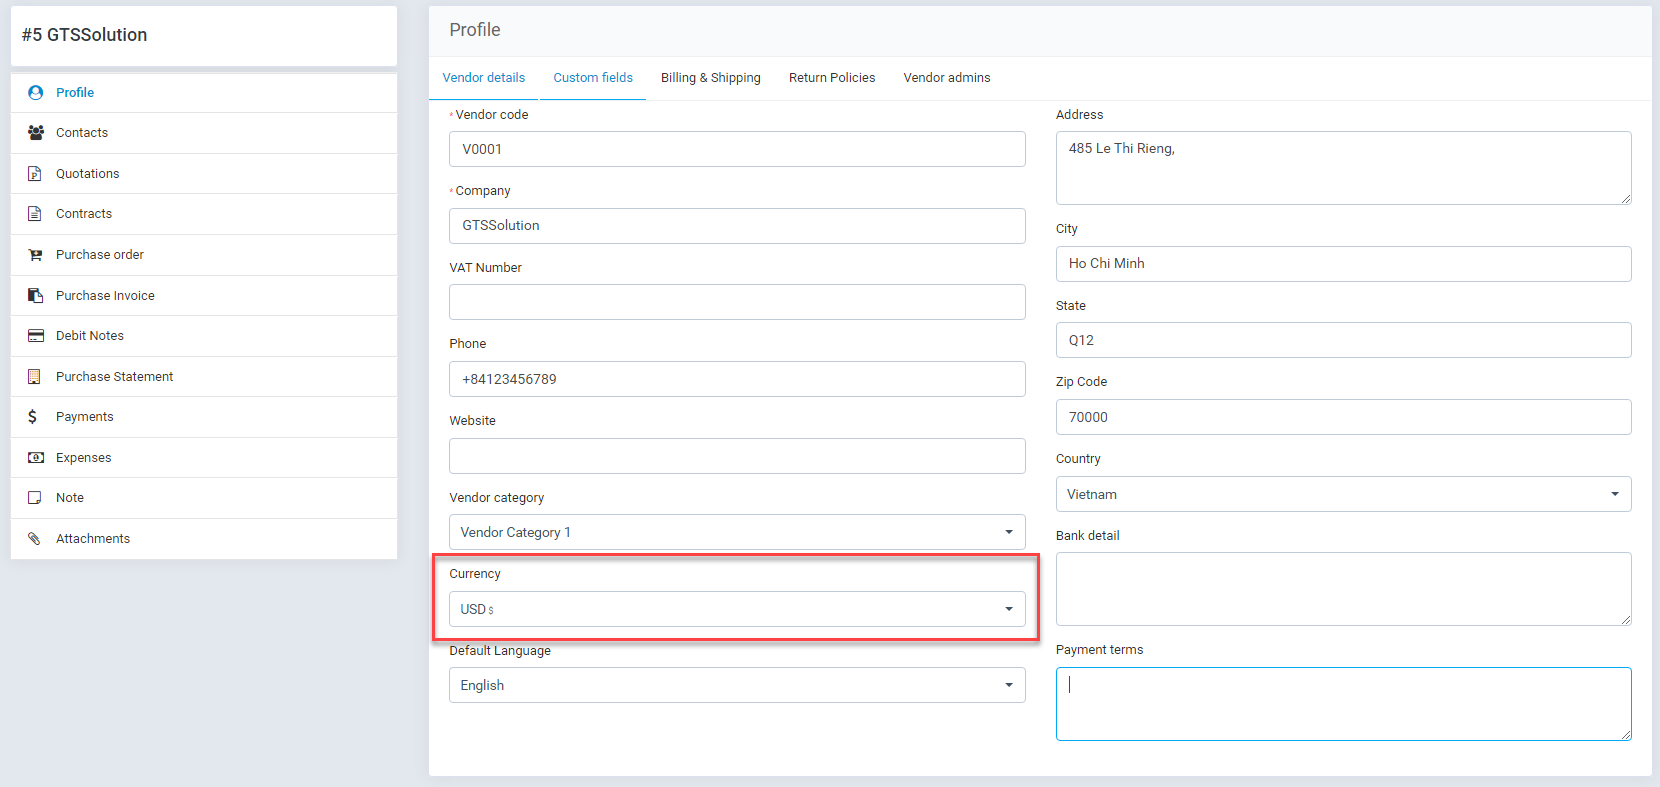Click the Debit Notes card icon
This screenshot has height=787, width=1660.
pyautogui.click(x=36, y=336)
